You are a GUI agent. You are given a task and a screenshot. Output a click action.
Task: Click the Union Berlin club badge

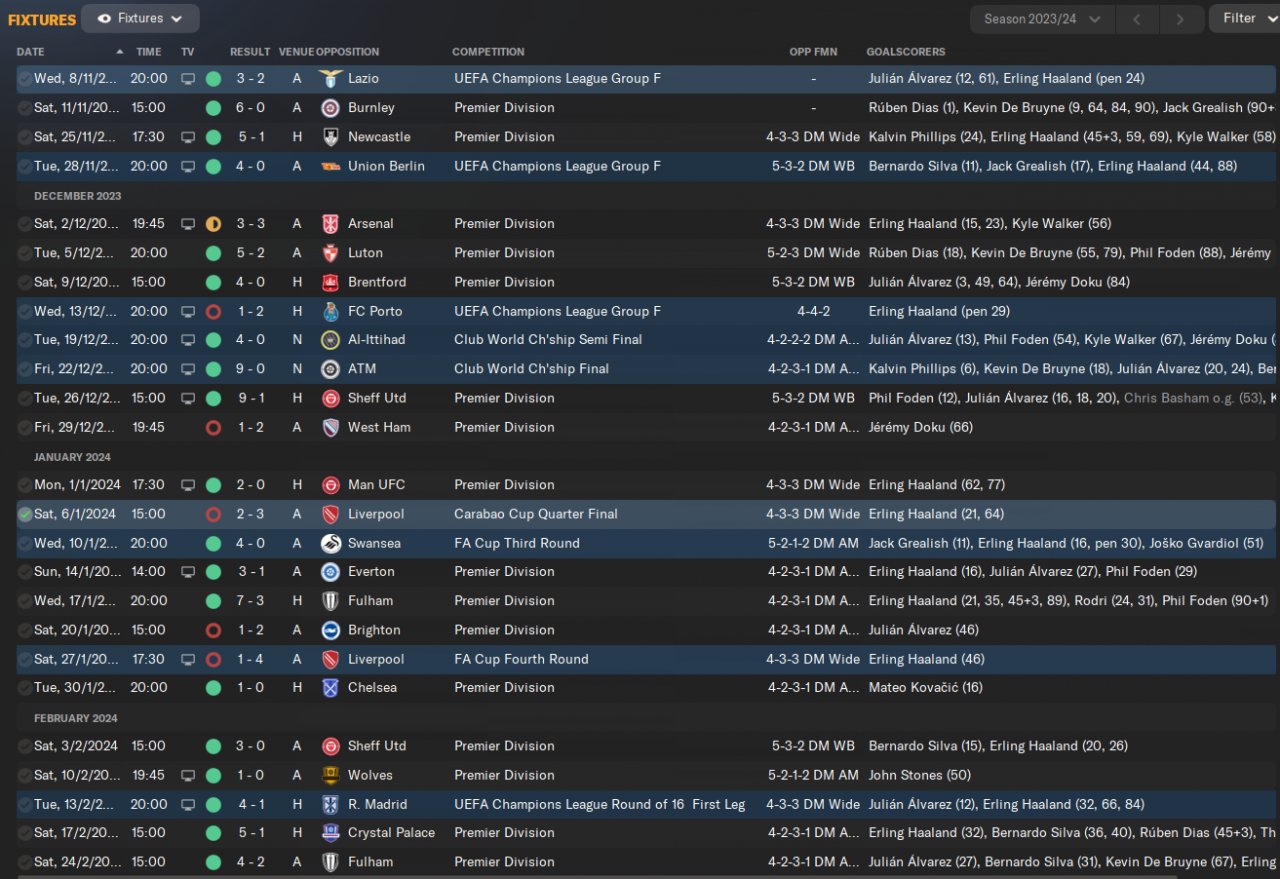coord(330,166)
